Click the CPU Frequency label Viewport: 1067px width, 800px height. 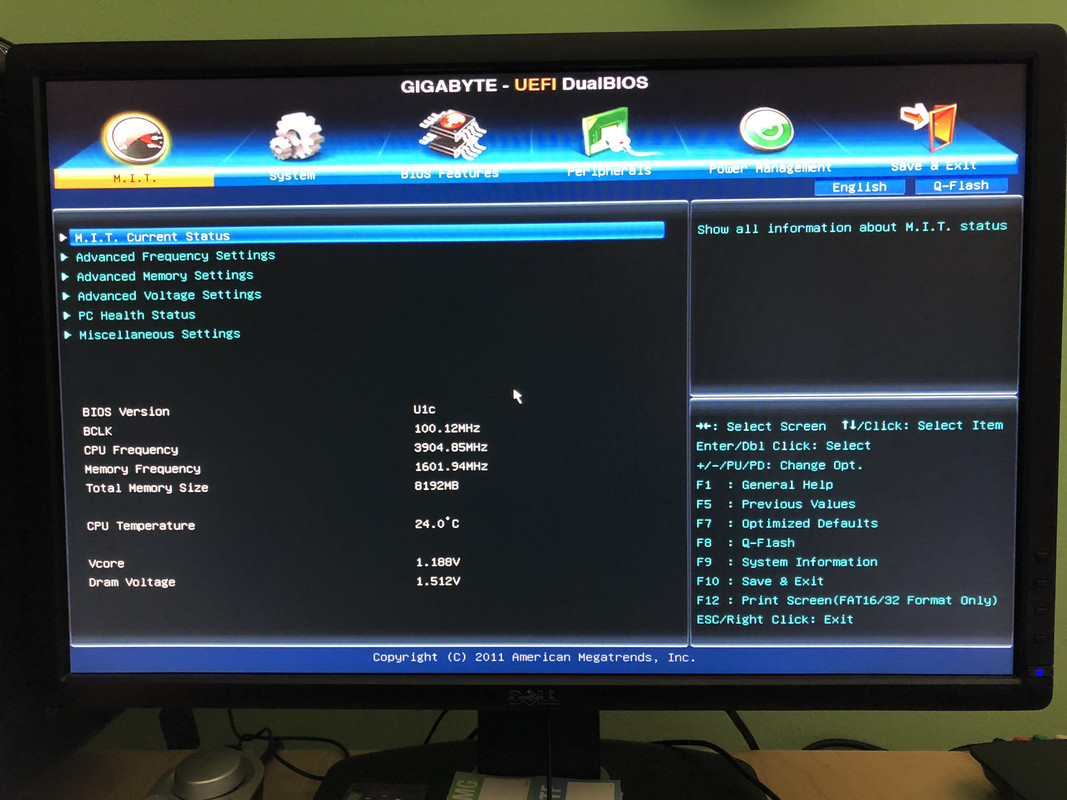tap(131, 450)
